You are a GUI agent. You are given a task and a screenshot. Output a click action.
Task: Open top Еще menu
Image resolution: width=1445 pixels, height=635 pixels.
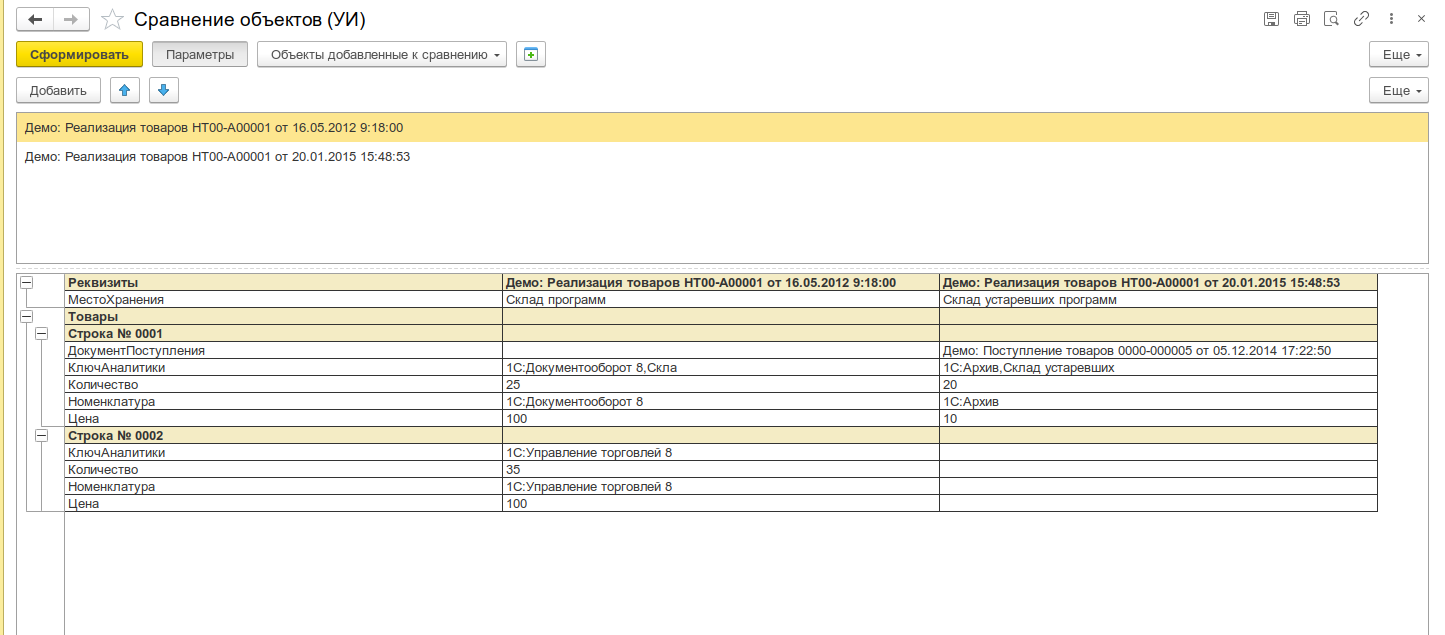pyautogui.click(x=1399, y=54)
